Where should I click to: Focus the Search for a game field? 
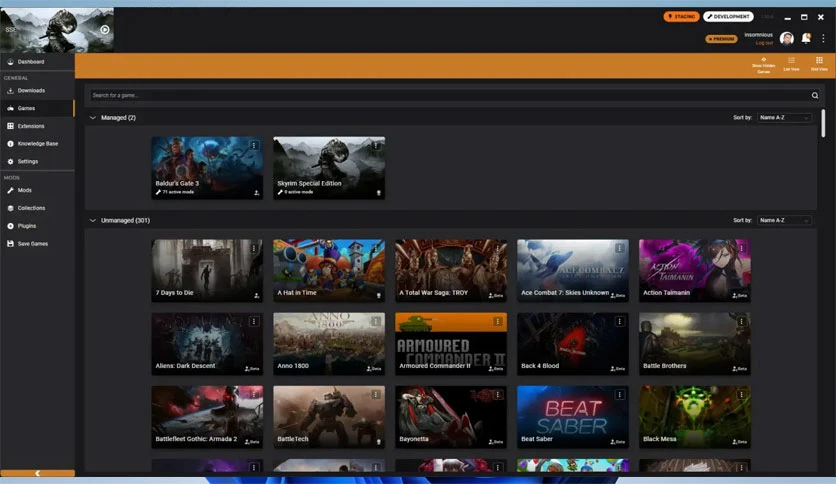(449, 95)
